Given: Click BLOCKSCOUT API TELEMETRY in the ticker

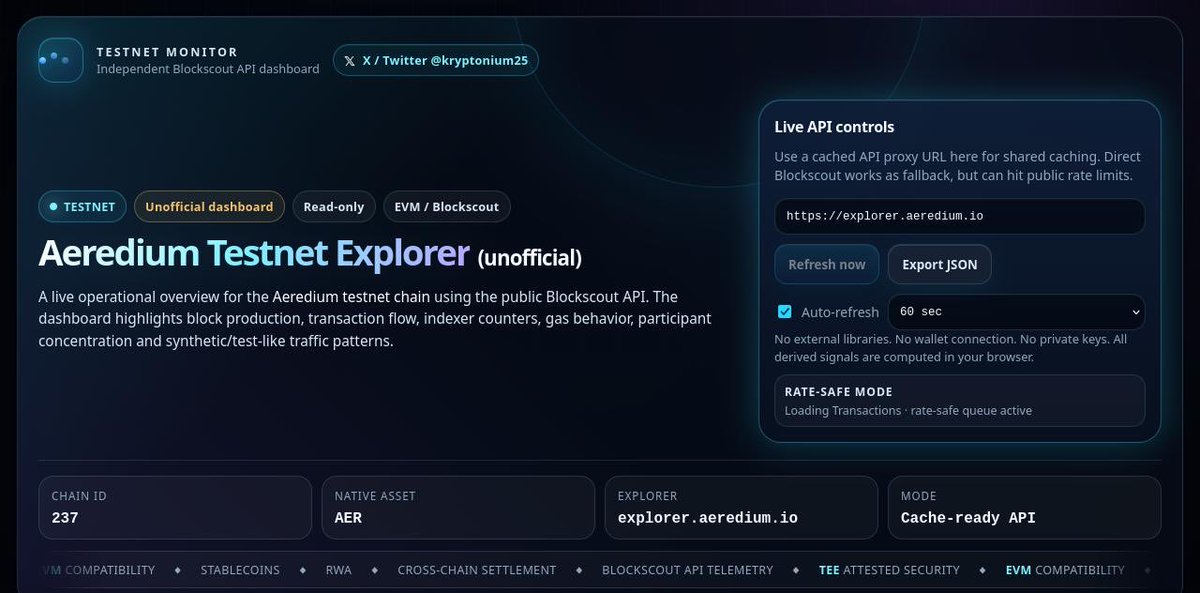Looking at the screenshot, I should (x=687, y=570).
